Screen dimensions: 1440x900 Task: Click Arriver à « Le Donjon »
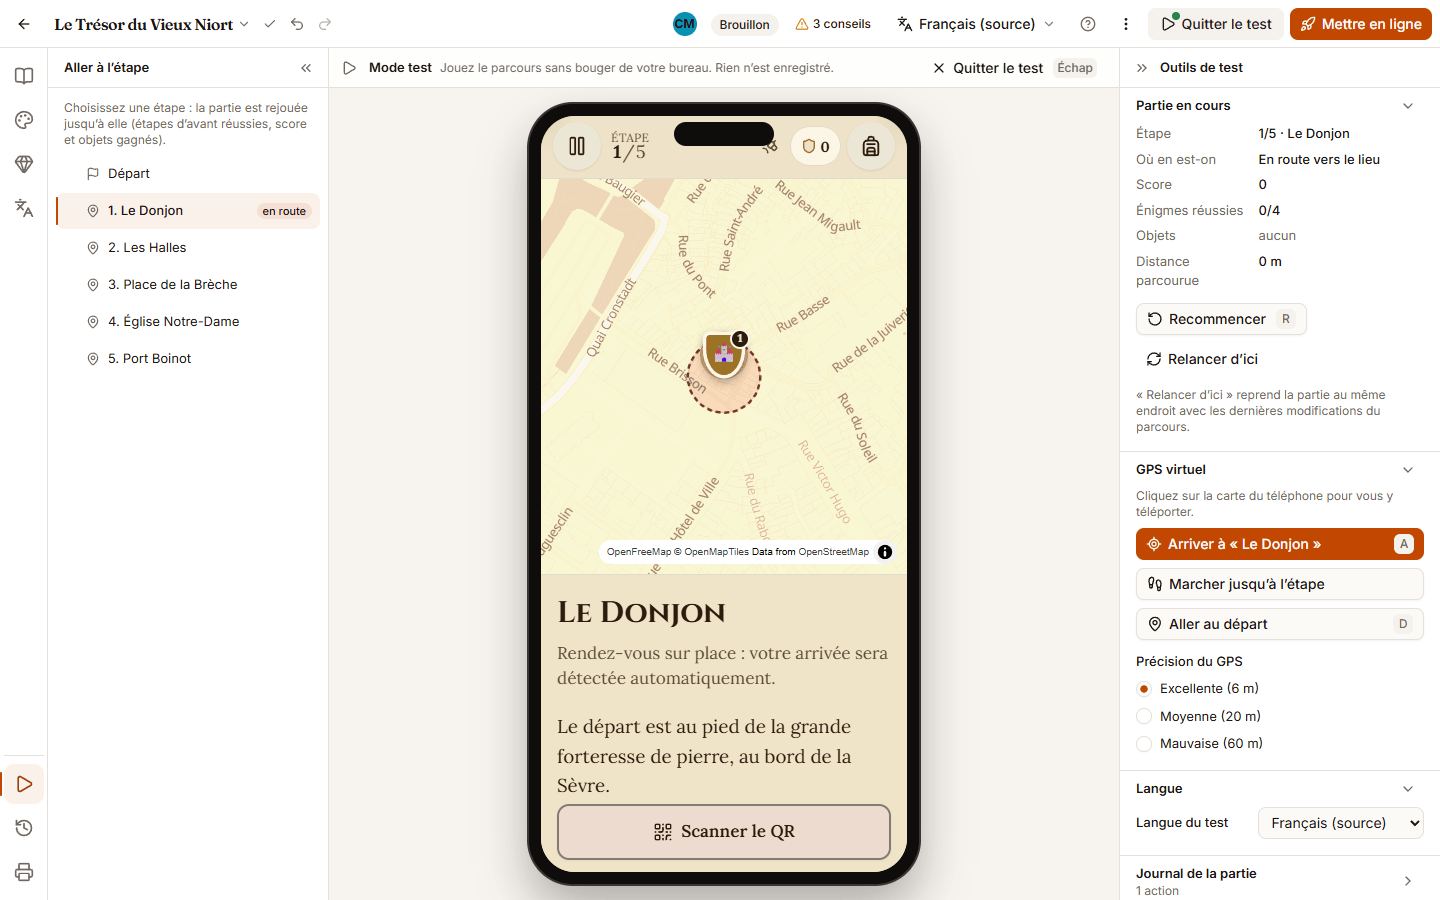[1280, 544]
